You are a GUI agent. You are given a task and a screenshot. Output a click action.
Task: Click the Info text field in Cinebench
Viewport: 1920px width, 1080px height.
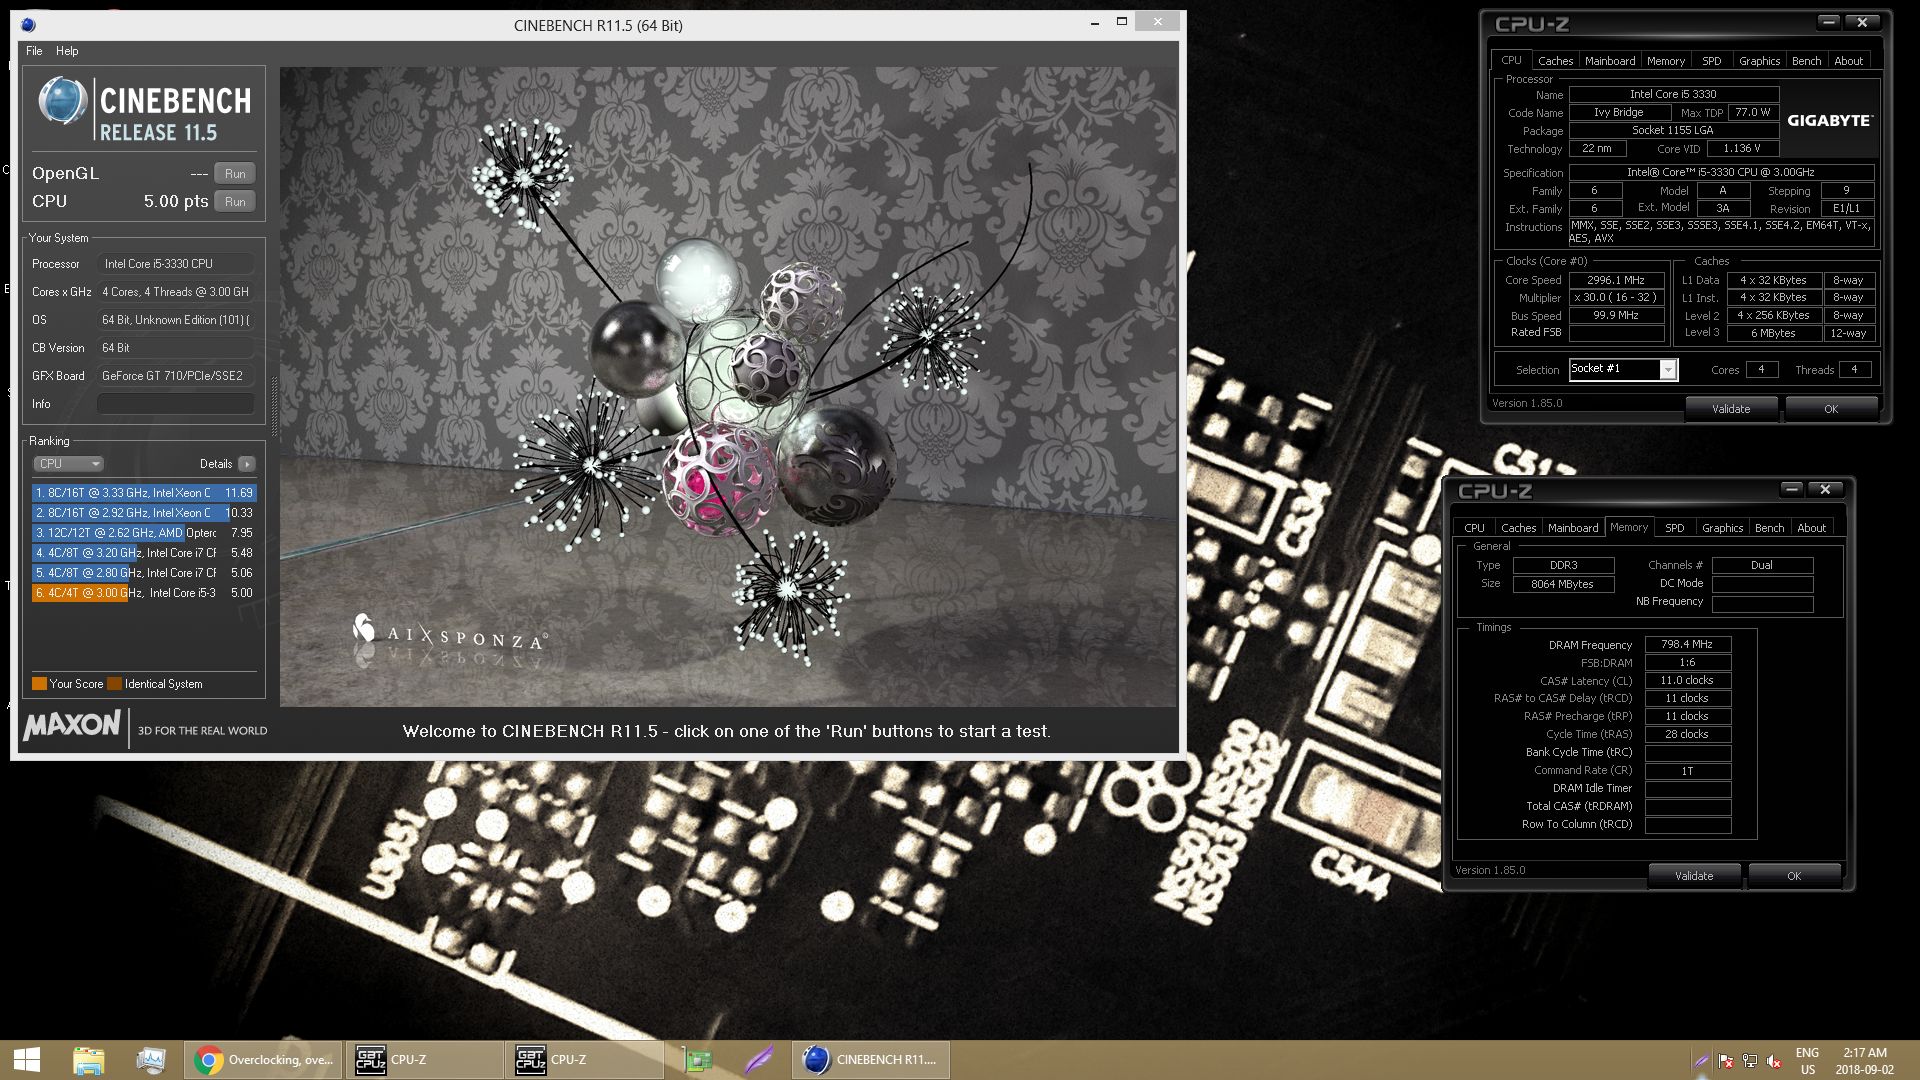[x=175, y=404]
